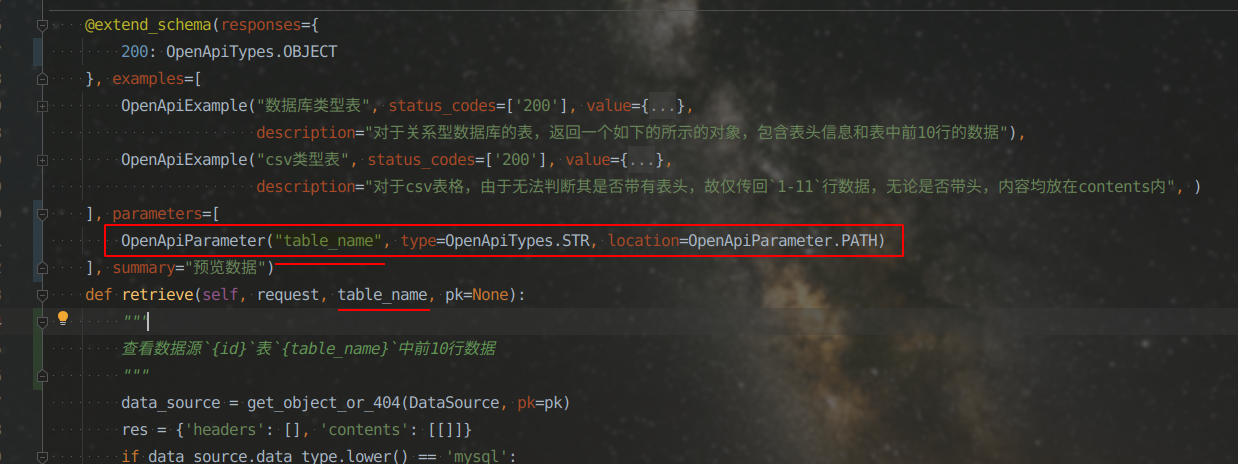Click the fold marker on the '}, examples=[' line

[x=41, y=79]
